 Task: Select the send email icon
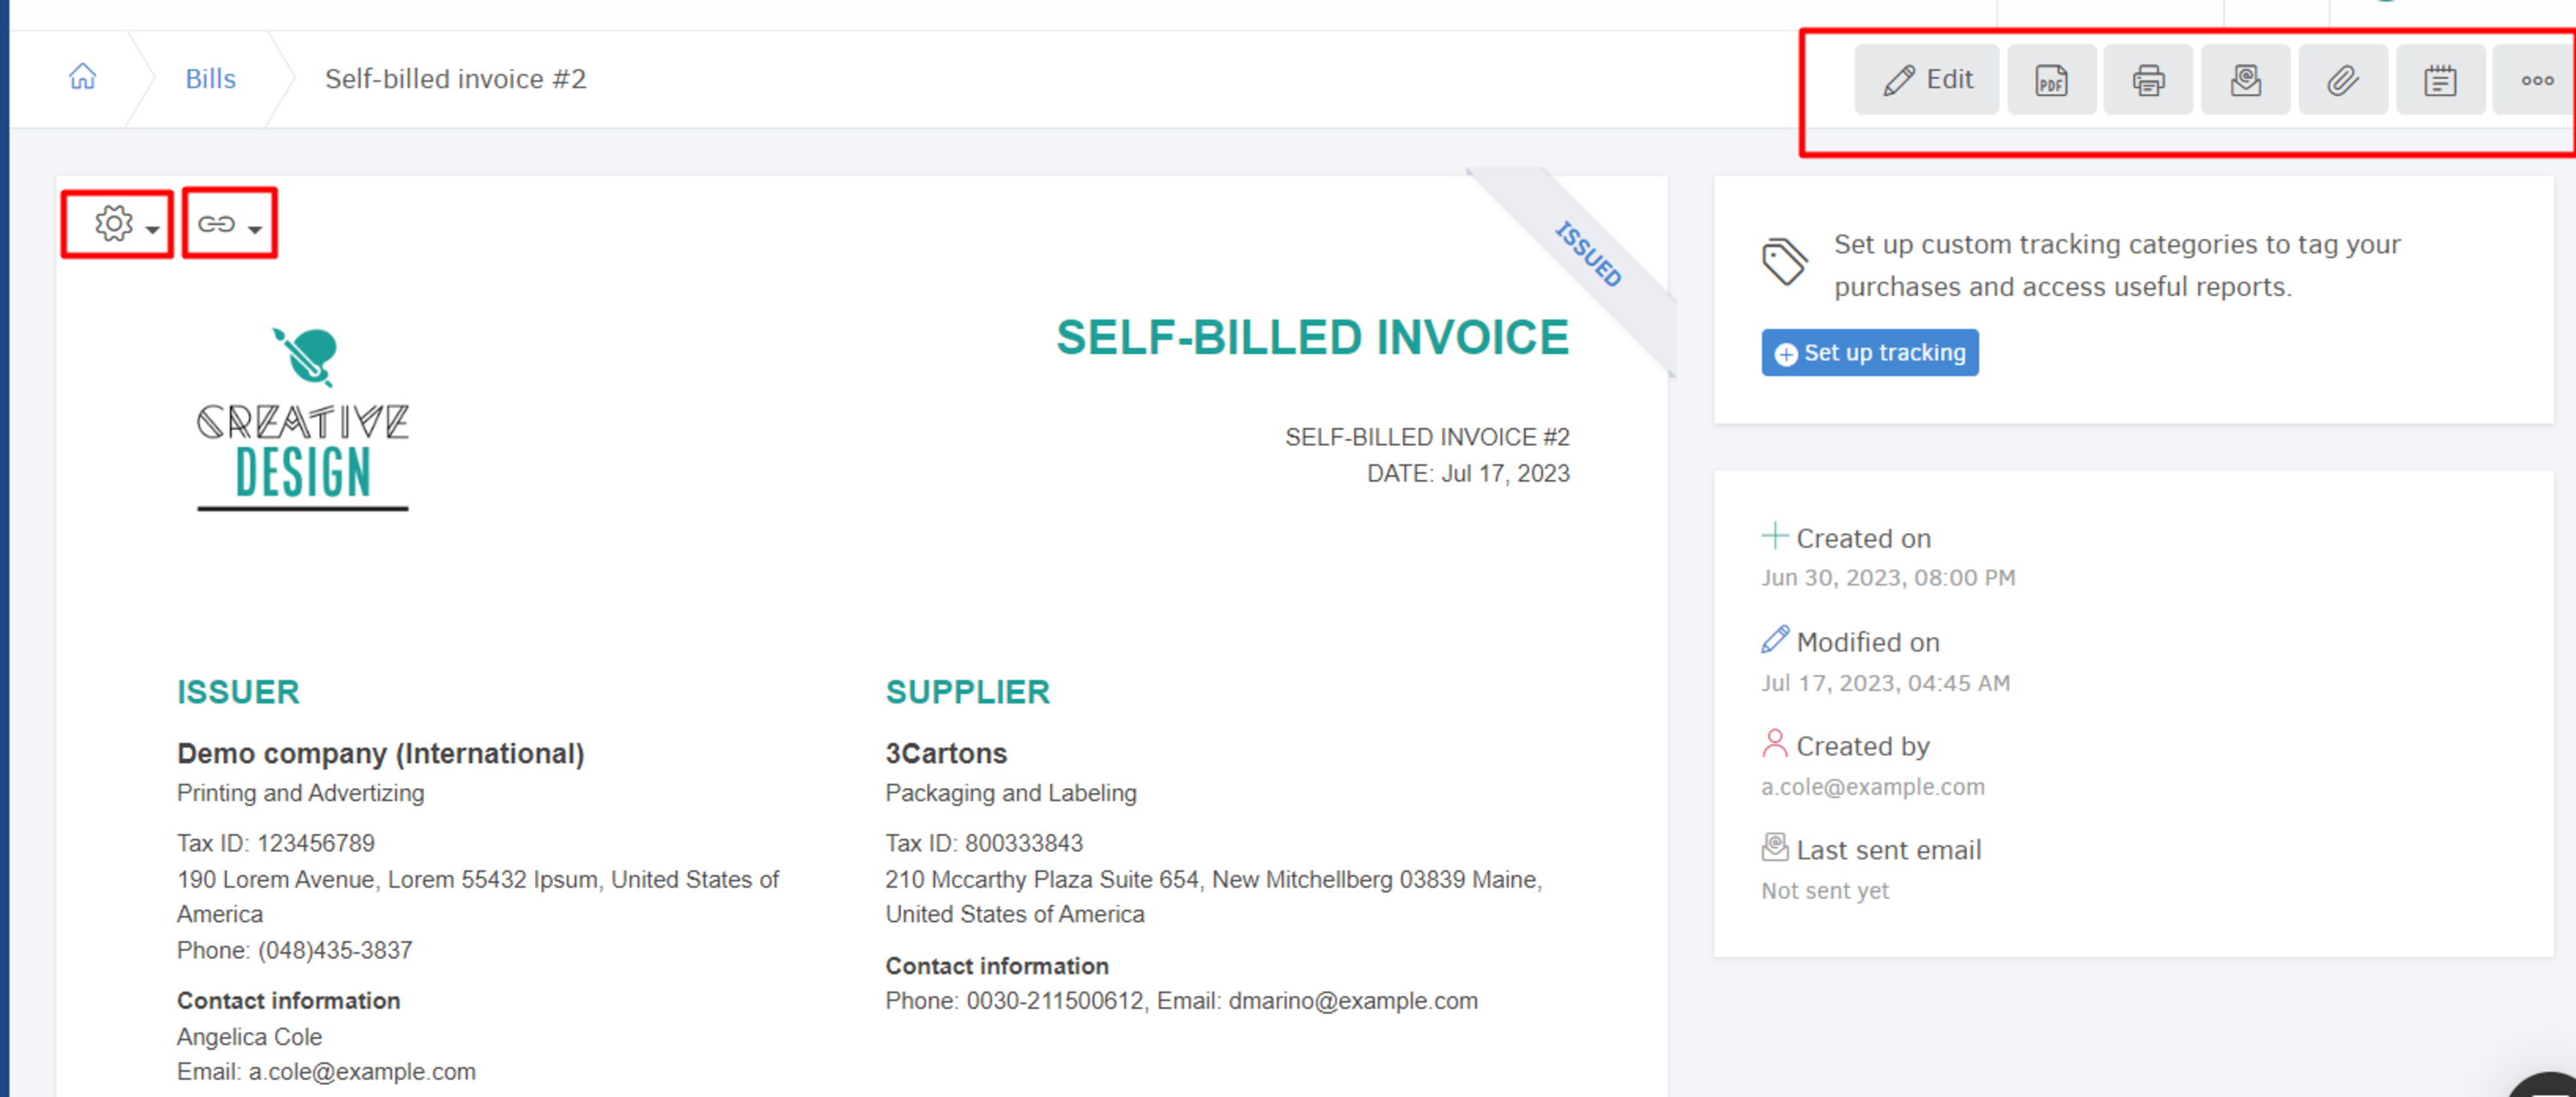click(2243, 79)
